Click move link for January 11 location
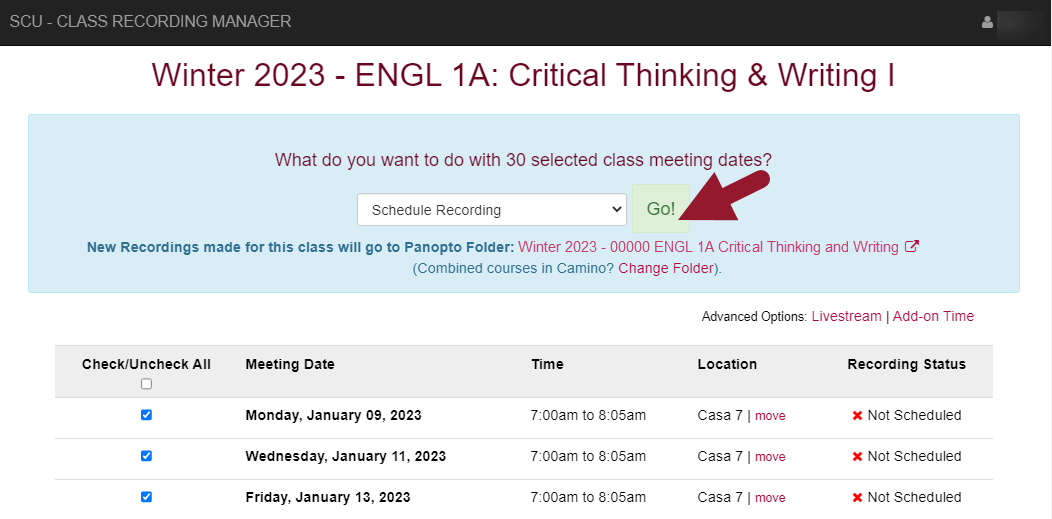Screen dimensions: 1052x519 770,457
